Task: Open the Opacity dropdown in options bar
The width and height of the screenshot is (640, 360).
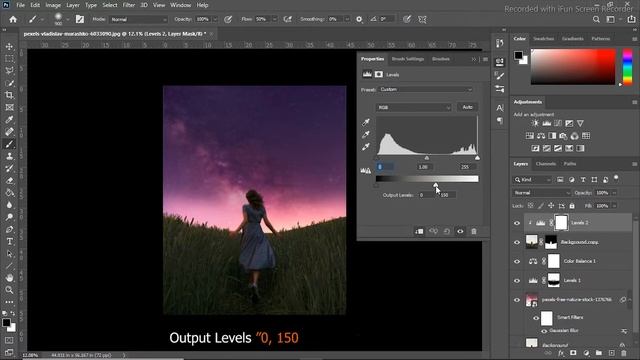Action: click(215, 19)
